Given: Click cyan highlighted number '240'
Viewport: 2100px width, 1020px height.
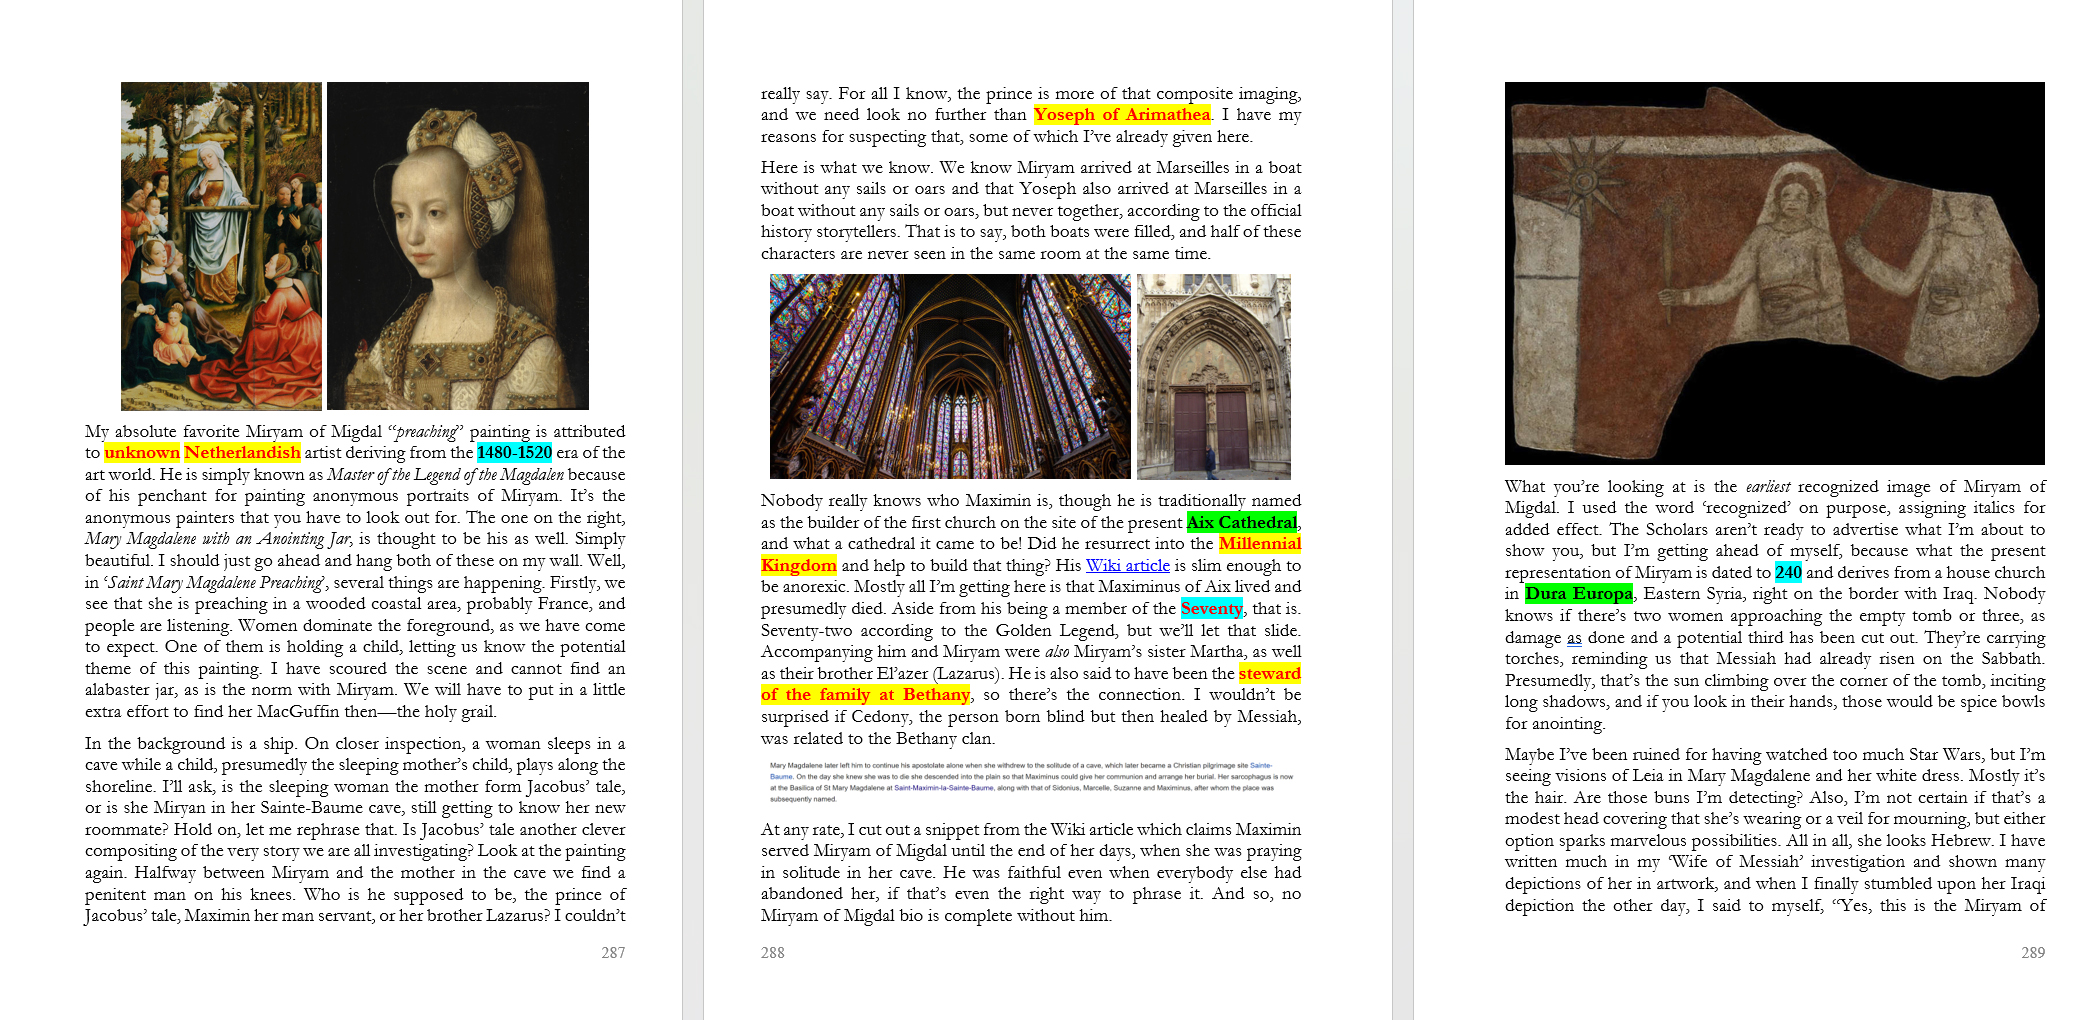Looking at the screenshot, I should [x=1788, y=572].
